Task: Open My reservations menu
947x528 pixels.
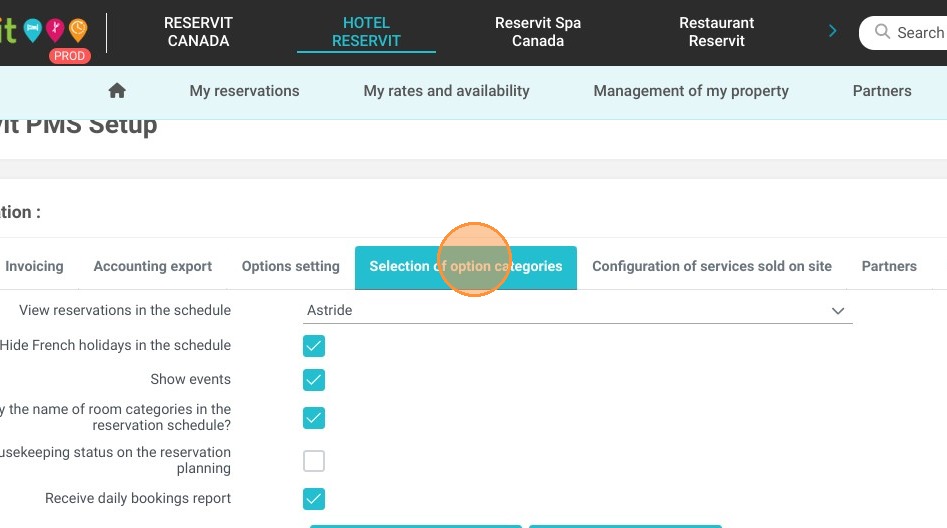Action: tap(244, 91)
